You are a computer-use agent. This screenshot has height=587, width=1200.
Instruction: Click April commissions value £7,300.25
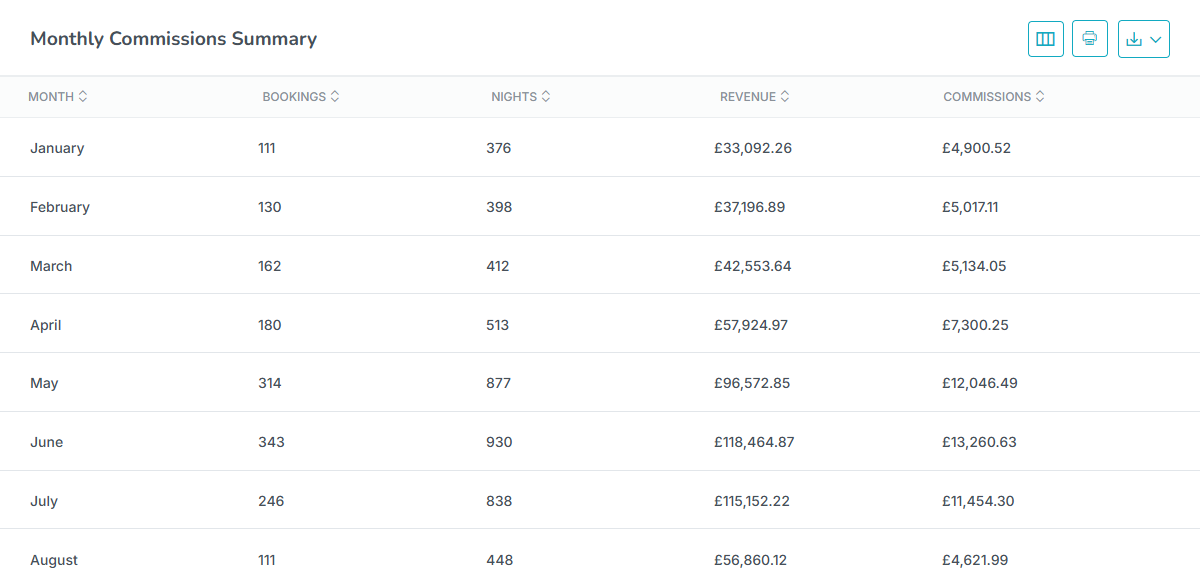point(976,325)
